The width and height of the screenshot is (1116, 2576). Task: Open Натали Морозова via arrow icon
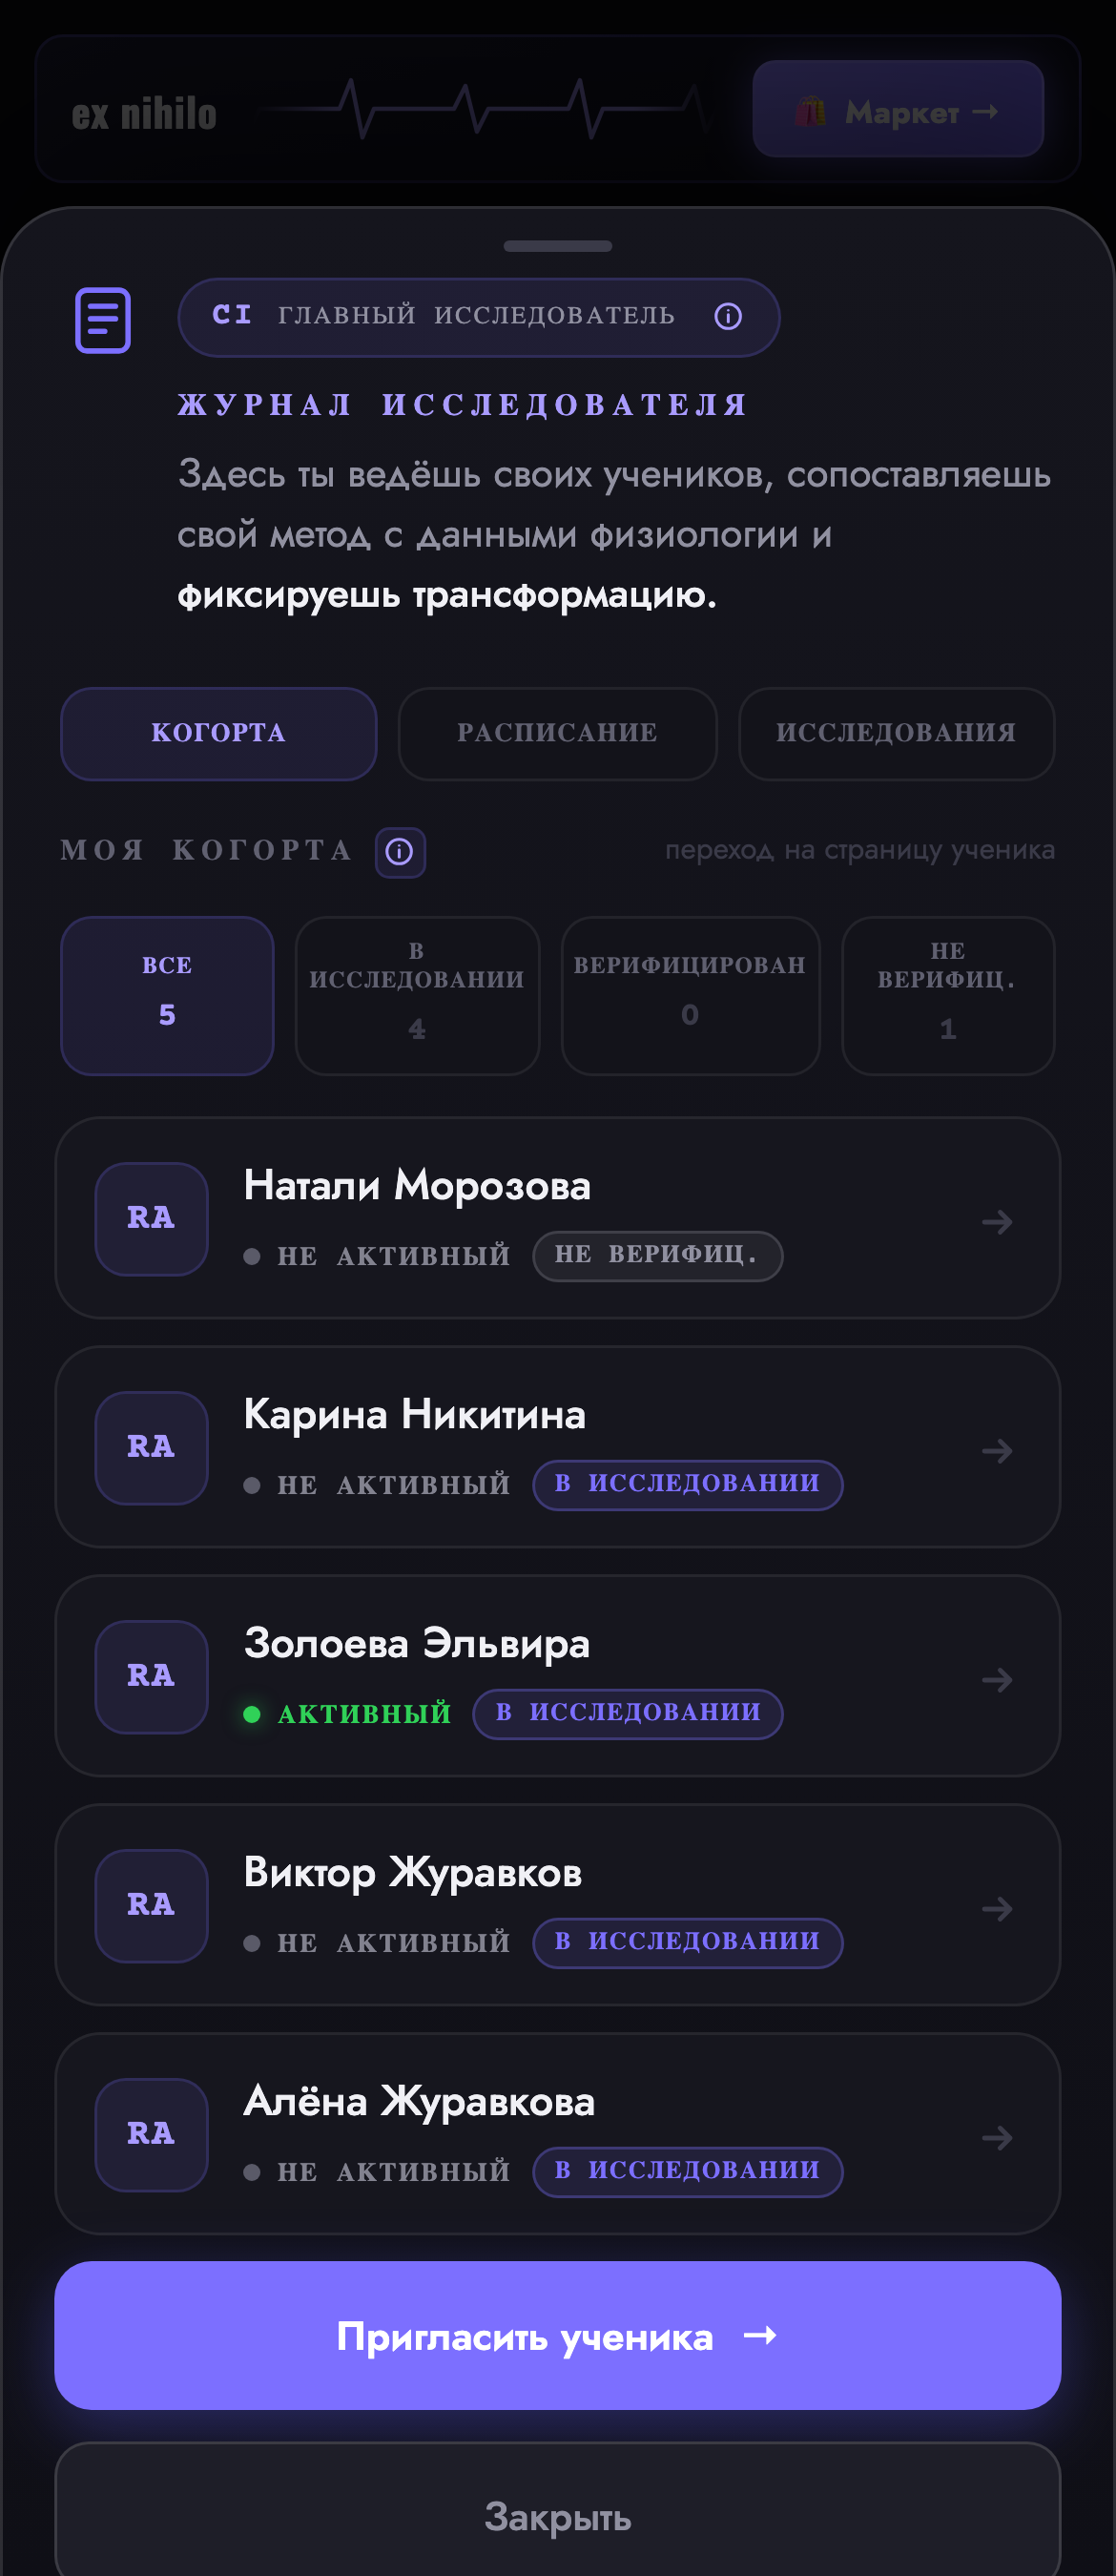point(997,1222)
